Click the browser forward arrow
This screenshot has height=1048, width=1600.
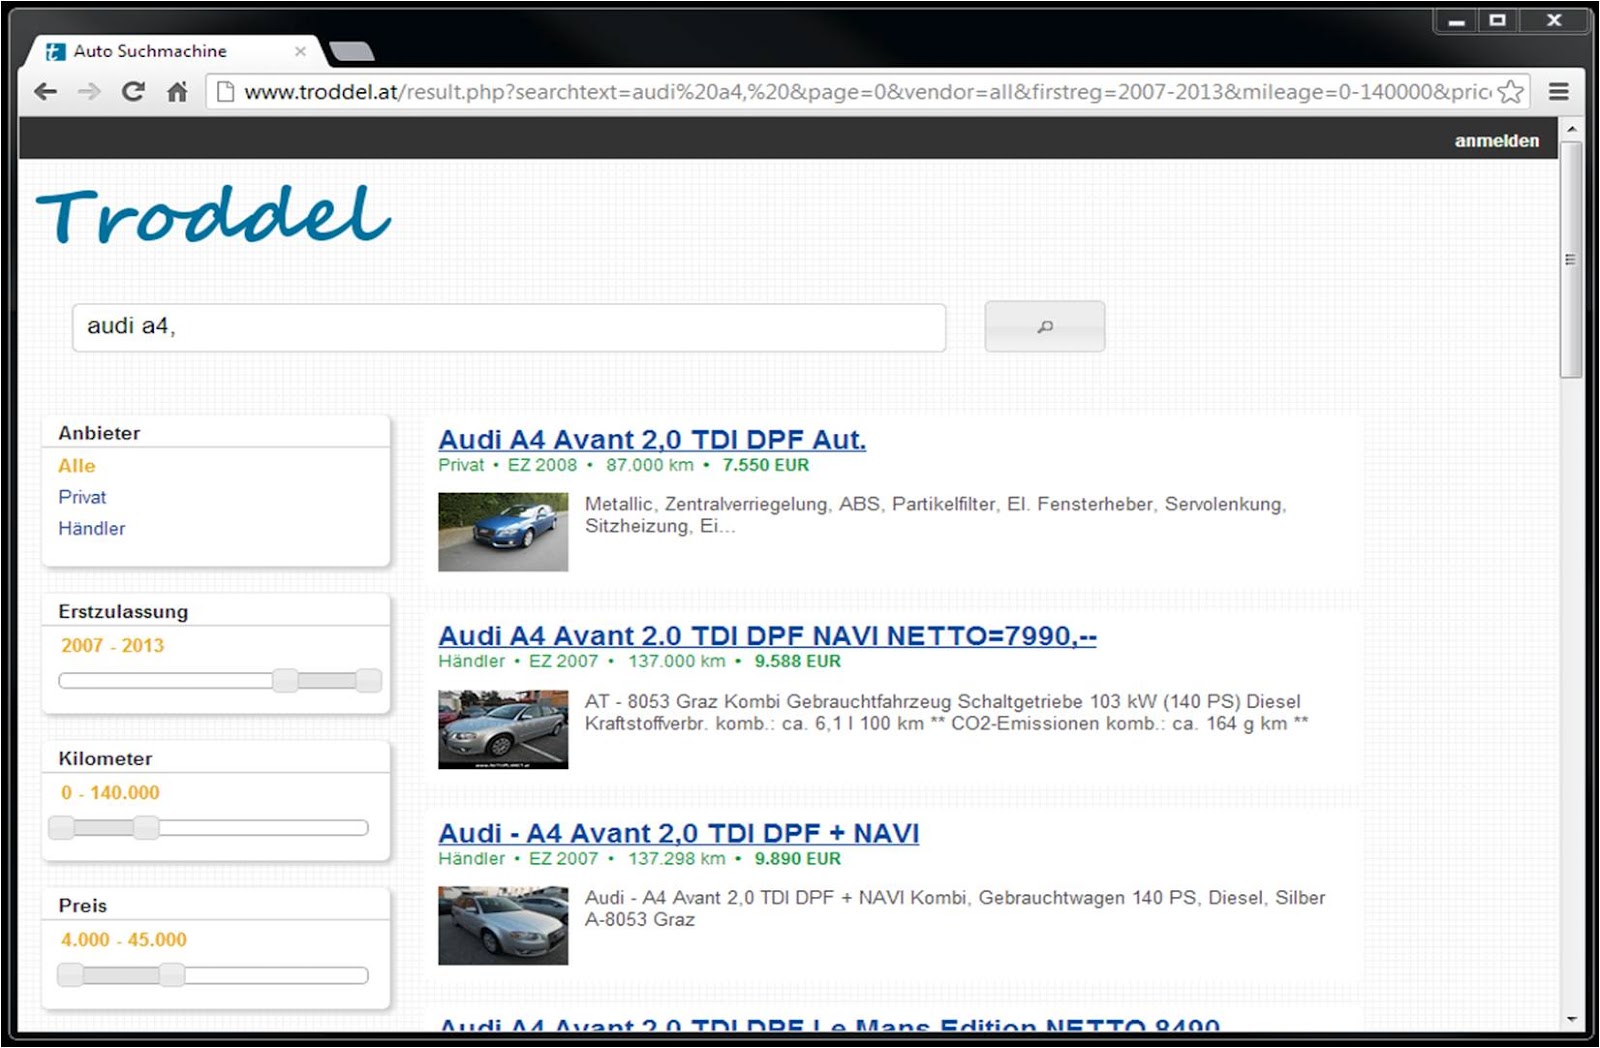pyautogui.click(x=89, y=92)
